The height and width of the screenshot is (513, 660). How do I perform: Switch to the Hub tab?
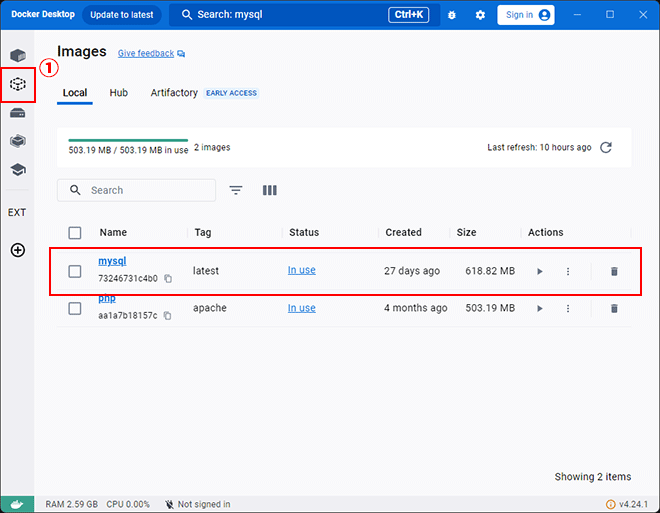pos(119,93)
